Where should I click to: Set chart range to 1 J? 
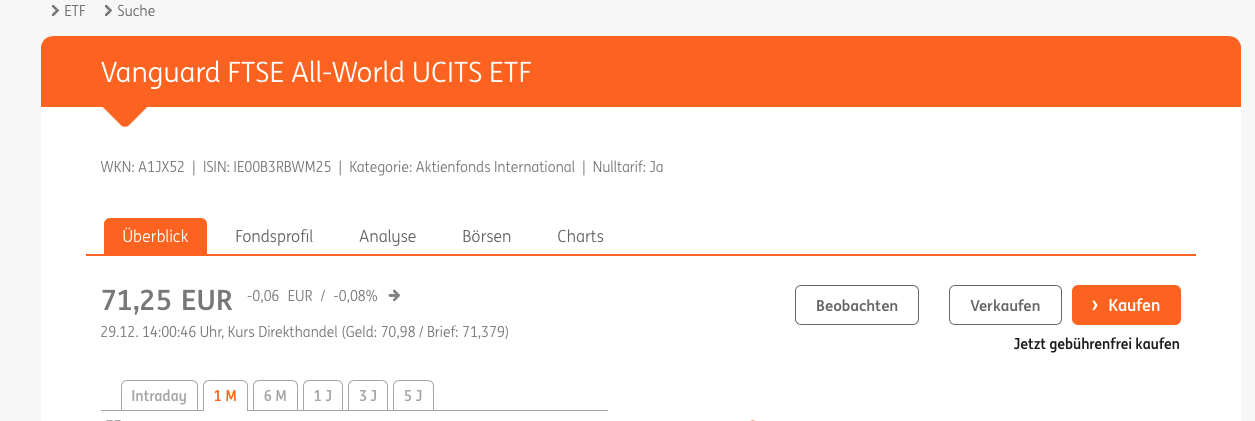[x=323, y=396]
